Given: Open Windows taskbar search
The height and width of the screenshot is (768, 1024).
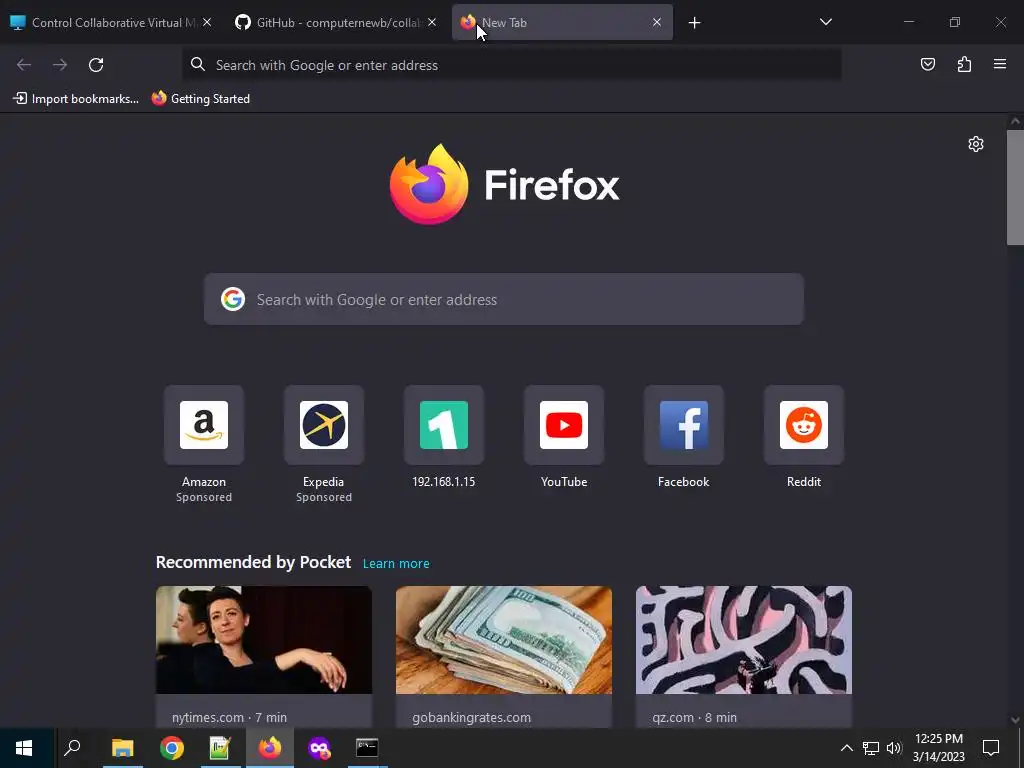Looking at the screenshot, I should [x=72, y=748].
